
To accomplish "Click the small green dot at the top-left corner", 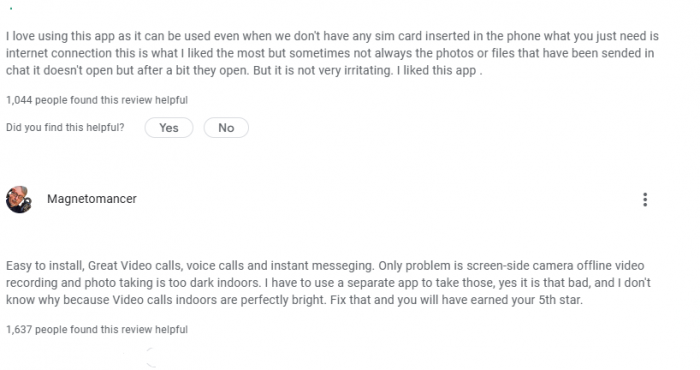I will coord(11,8).
